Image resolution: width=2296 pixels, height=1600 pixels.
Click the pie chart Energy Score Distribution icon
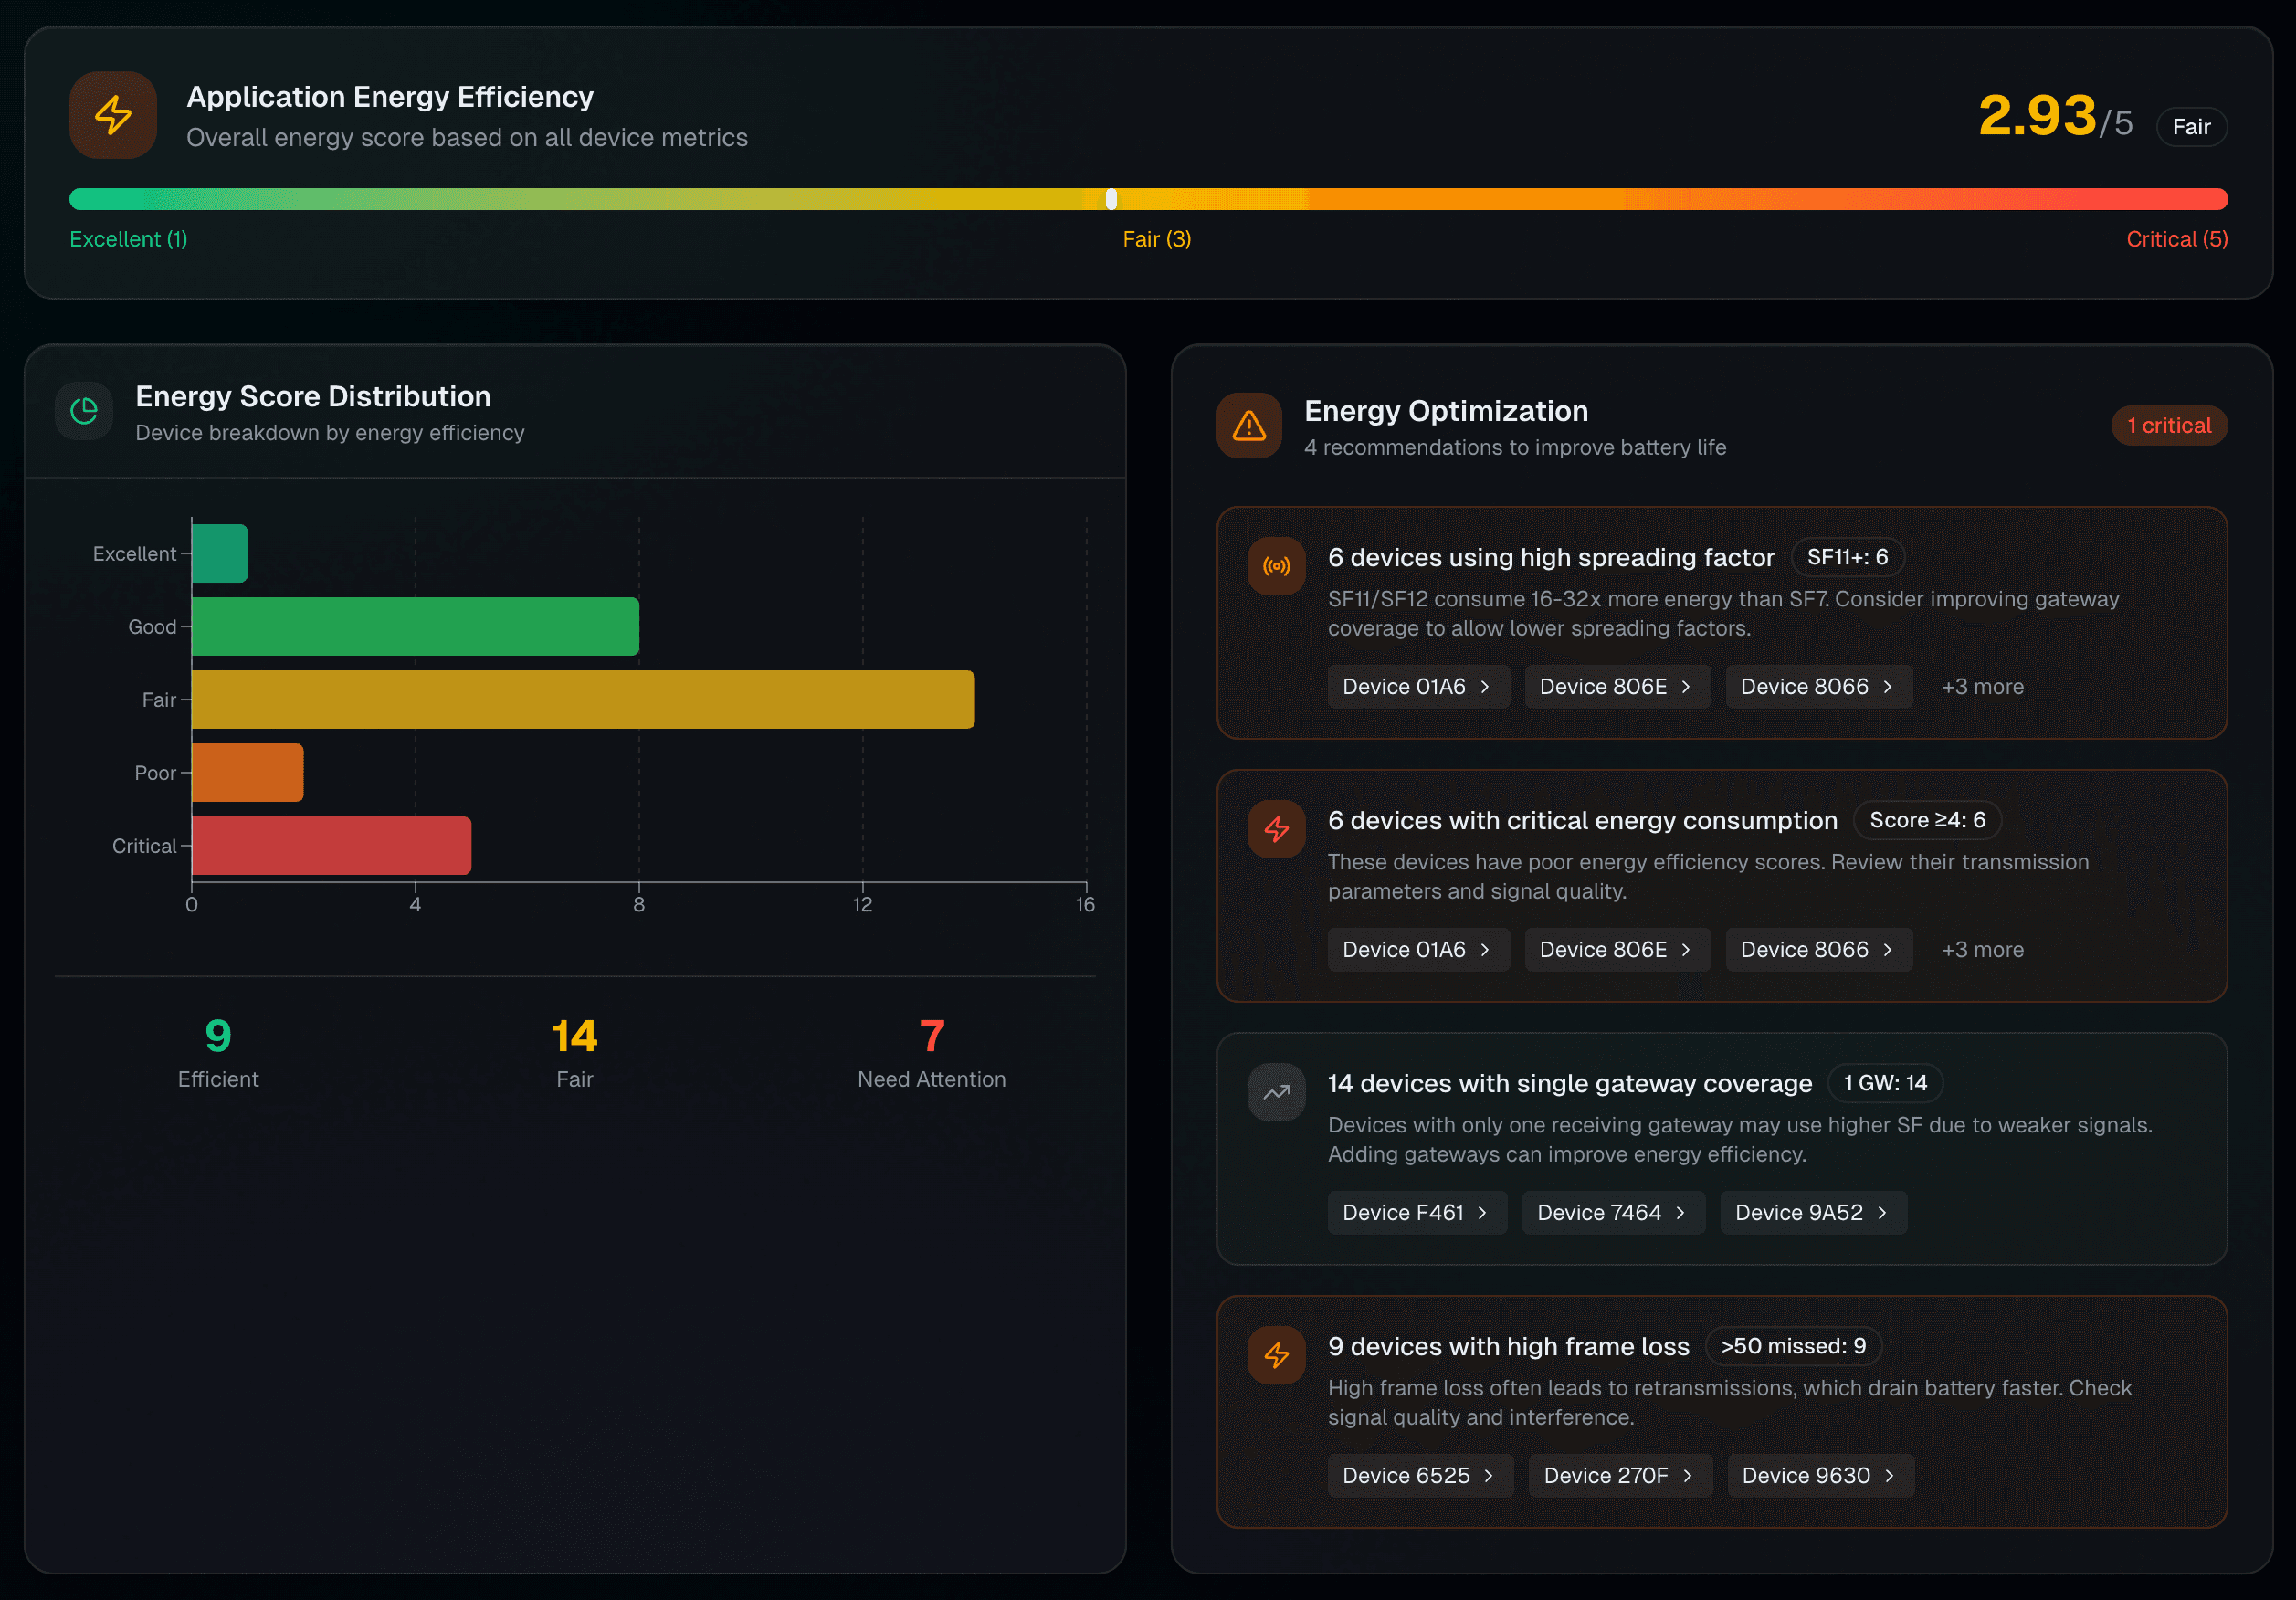[x=84, y=411]
